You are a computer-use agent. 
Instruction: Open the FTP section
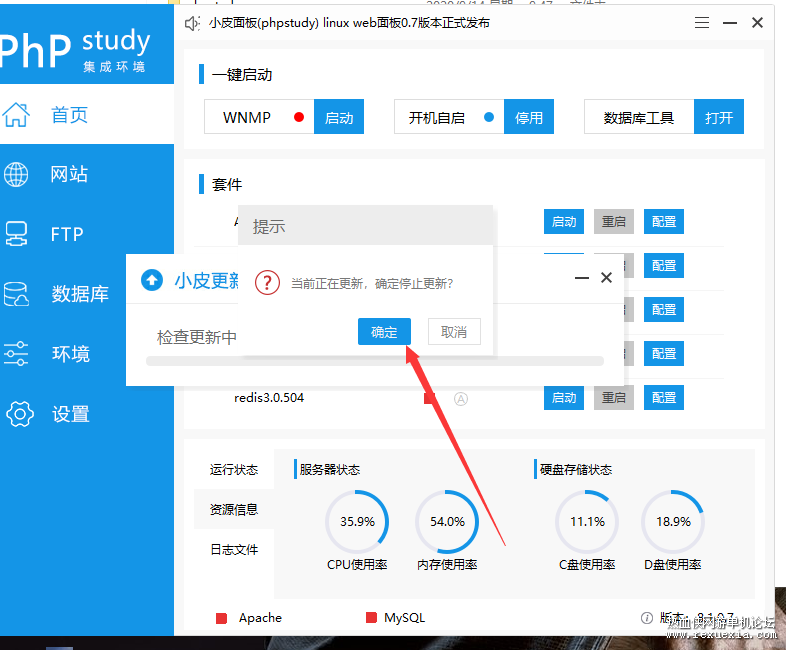click(67, 235)
